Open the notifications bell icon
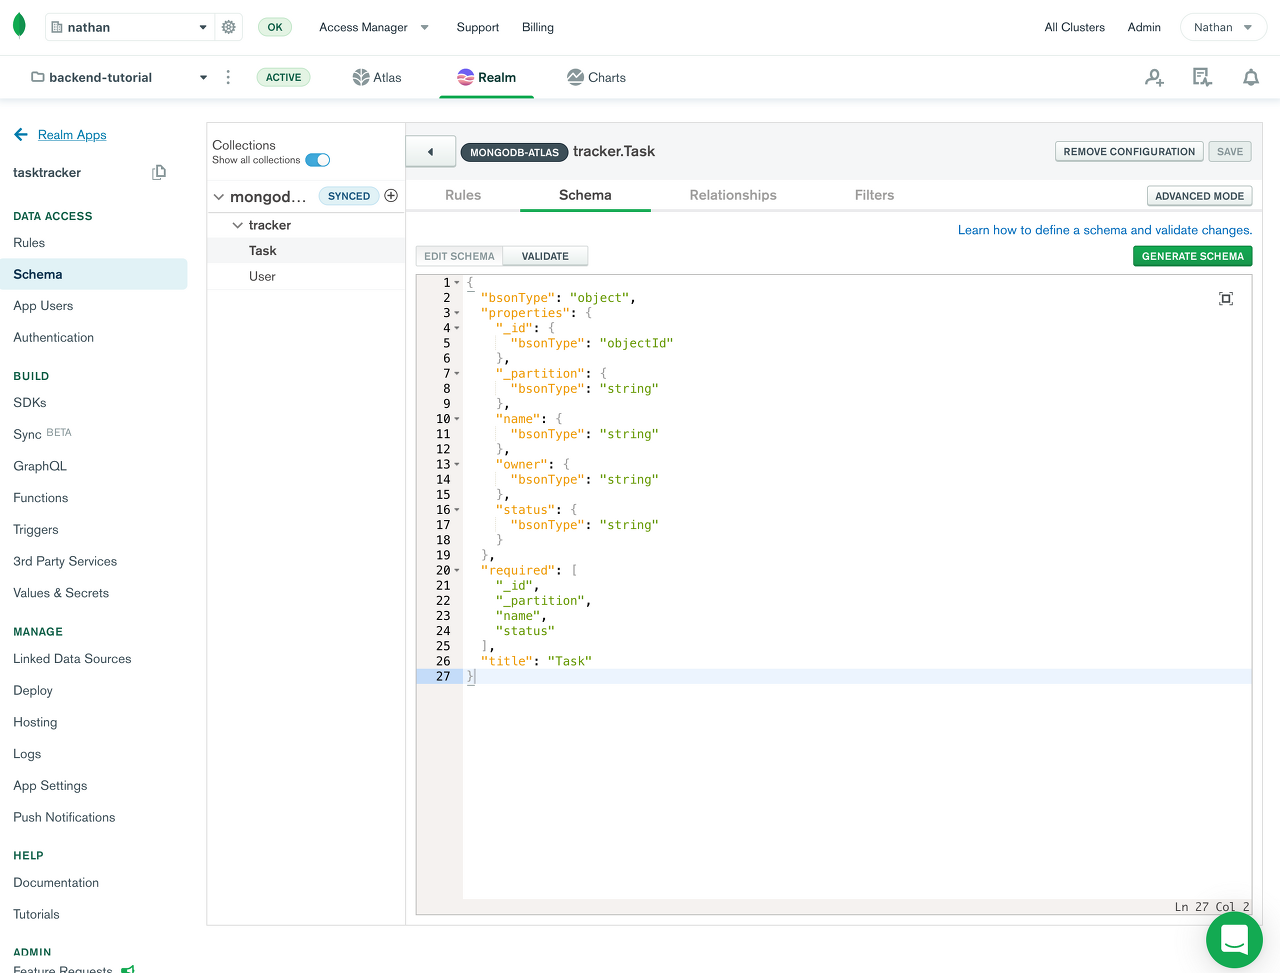 point(1251,77)
